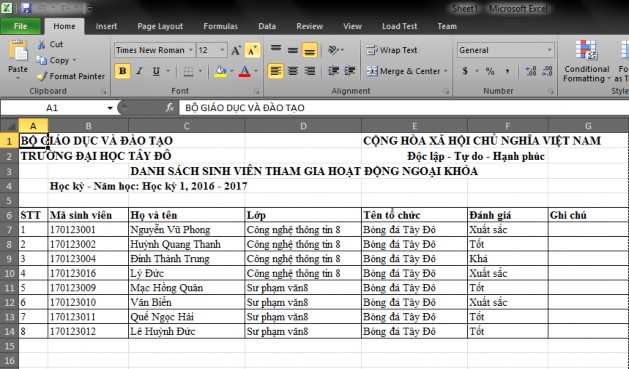Open the Underline style dropdown arrow

click(x=168, y=71)
